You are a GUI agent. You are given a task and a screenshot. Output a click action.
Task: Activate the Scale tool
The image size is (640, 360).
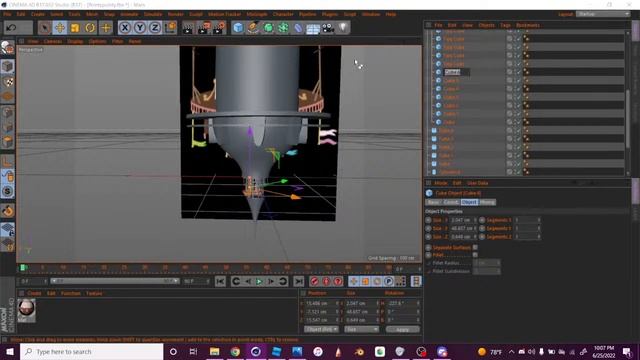(x=75, y=28)
